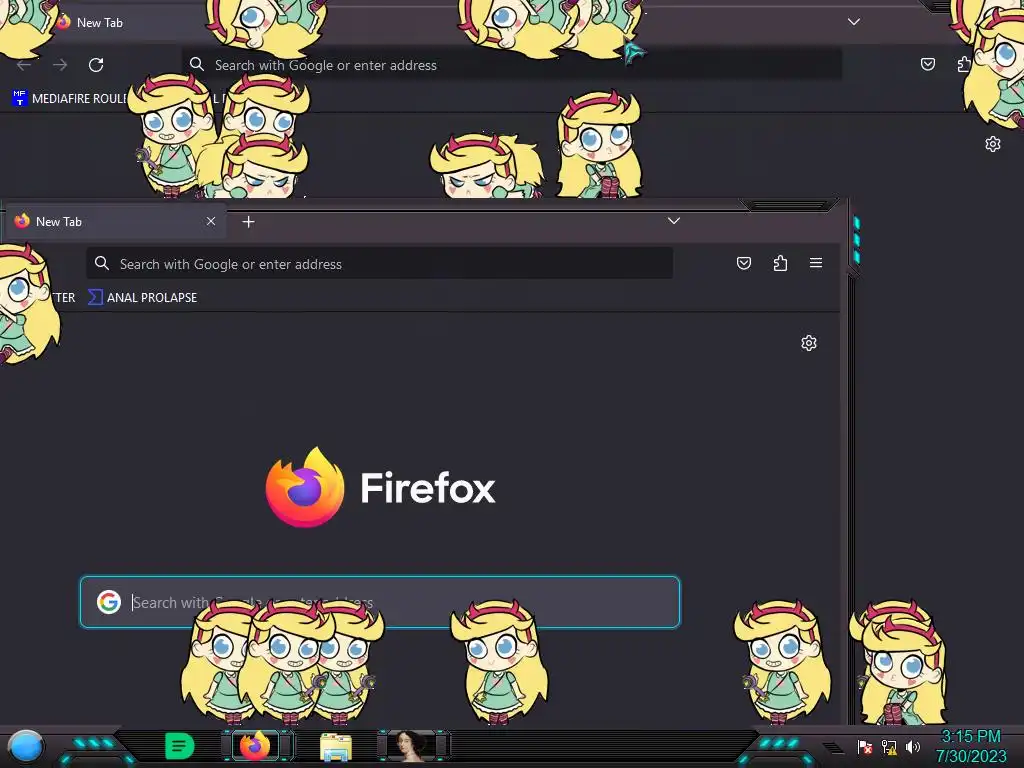Image resolution: width=1024 pixels, height=768 pixels.
Task: Focus the front window's address bar
Action: 379,264
